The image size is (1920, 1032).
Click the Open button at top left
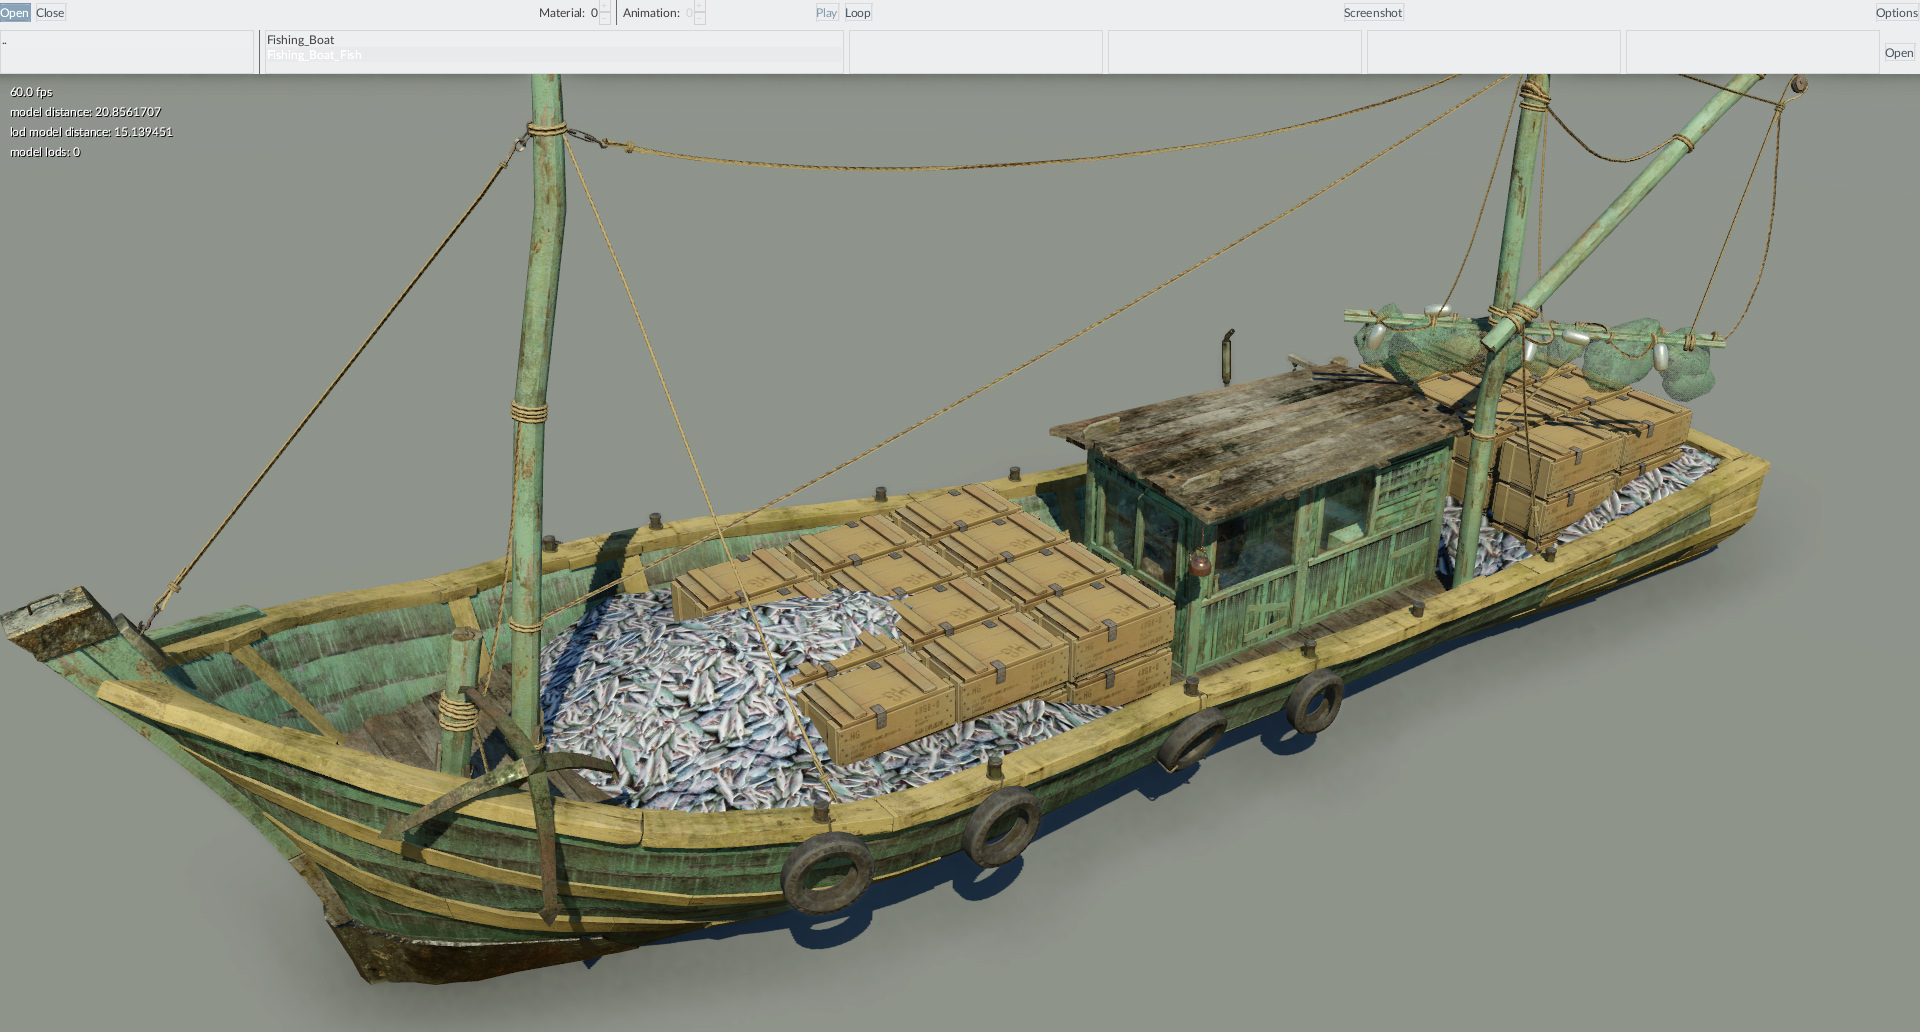pyautogui.click(x=15, y=13)
